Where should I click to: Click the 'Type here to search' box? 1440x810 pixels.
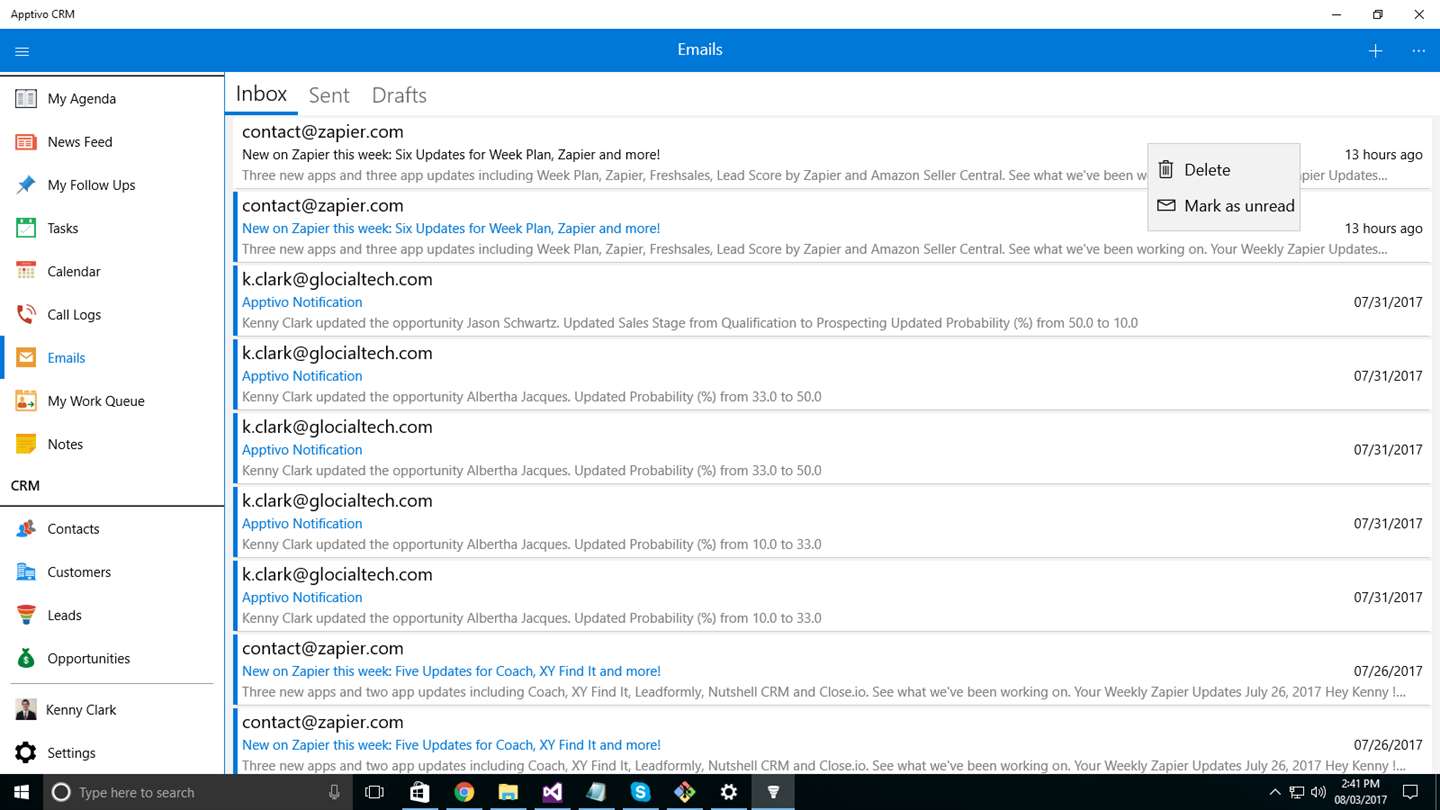point(200,792)
